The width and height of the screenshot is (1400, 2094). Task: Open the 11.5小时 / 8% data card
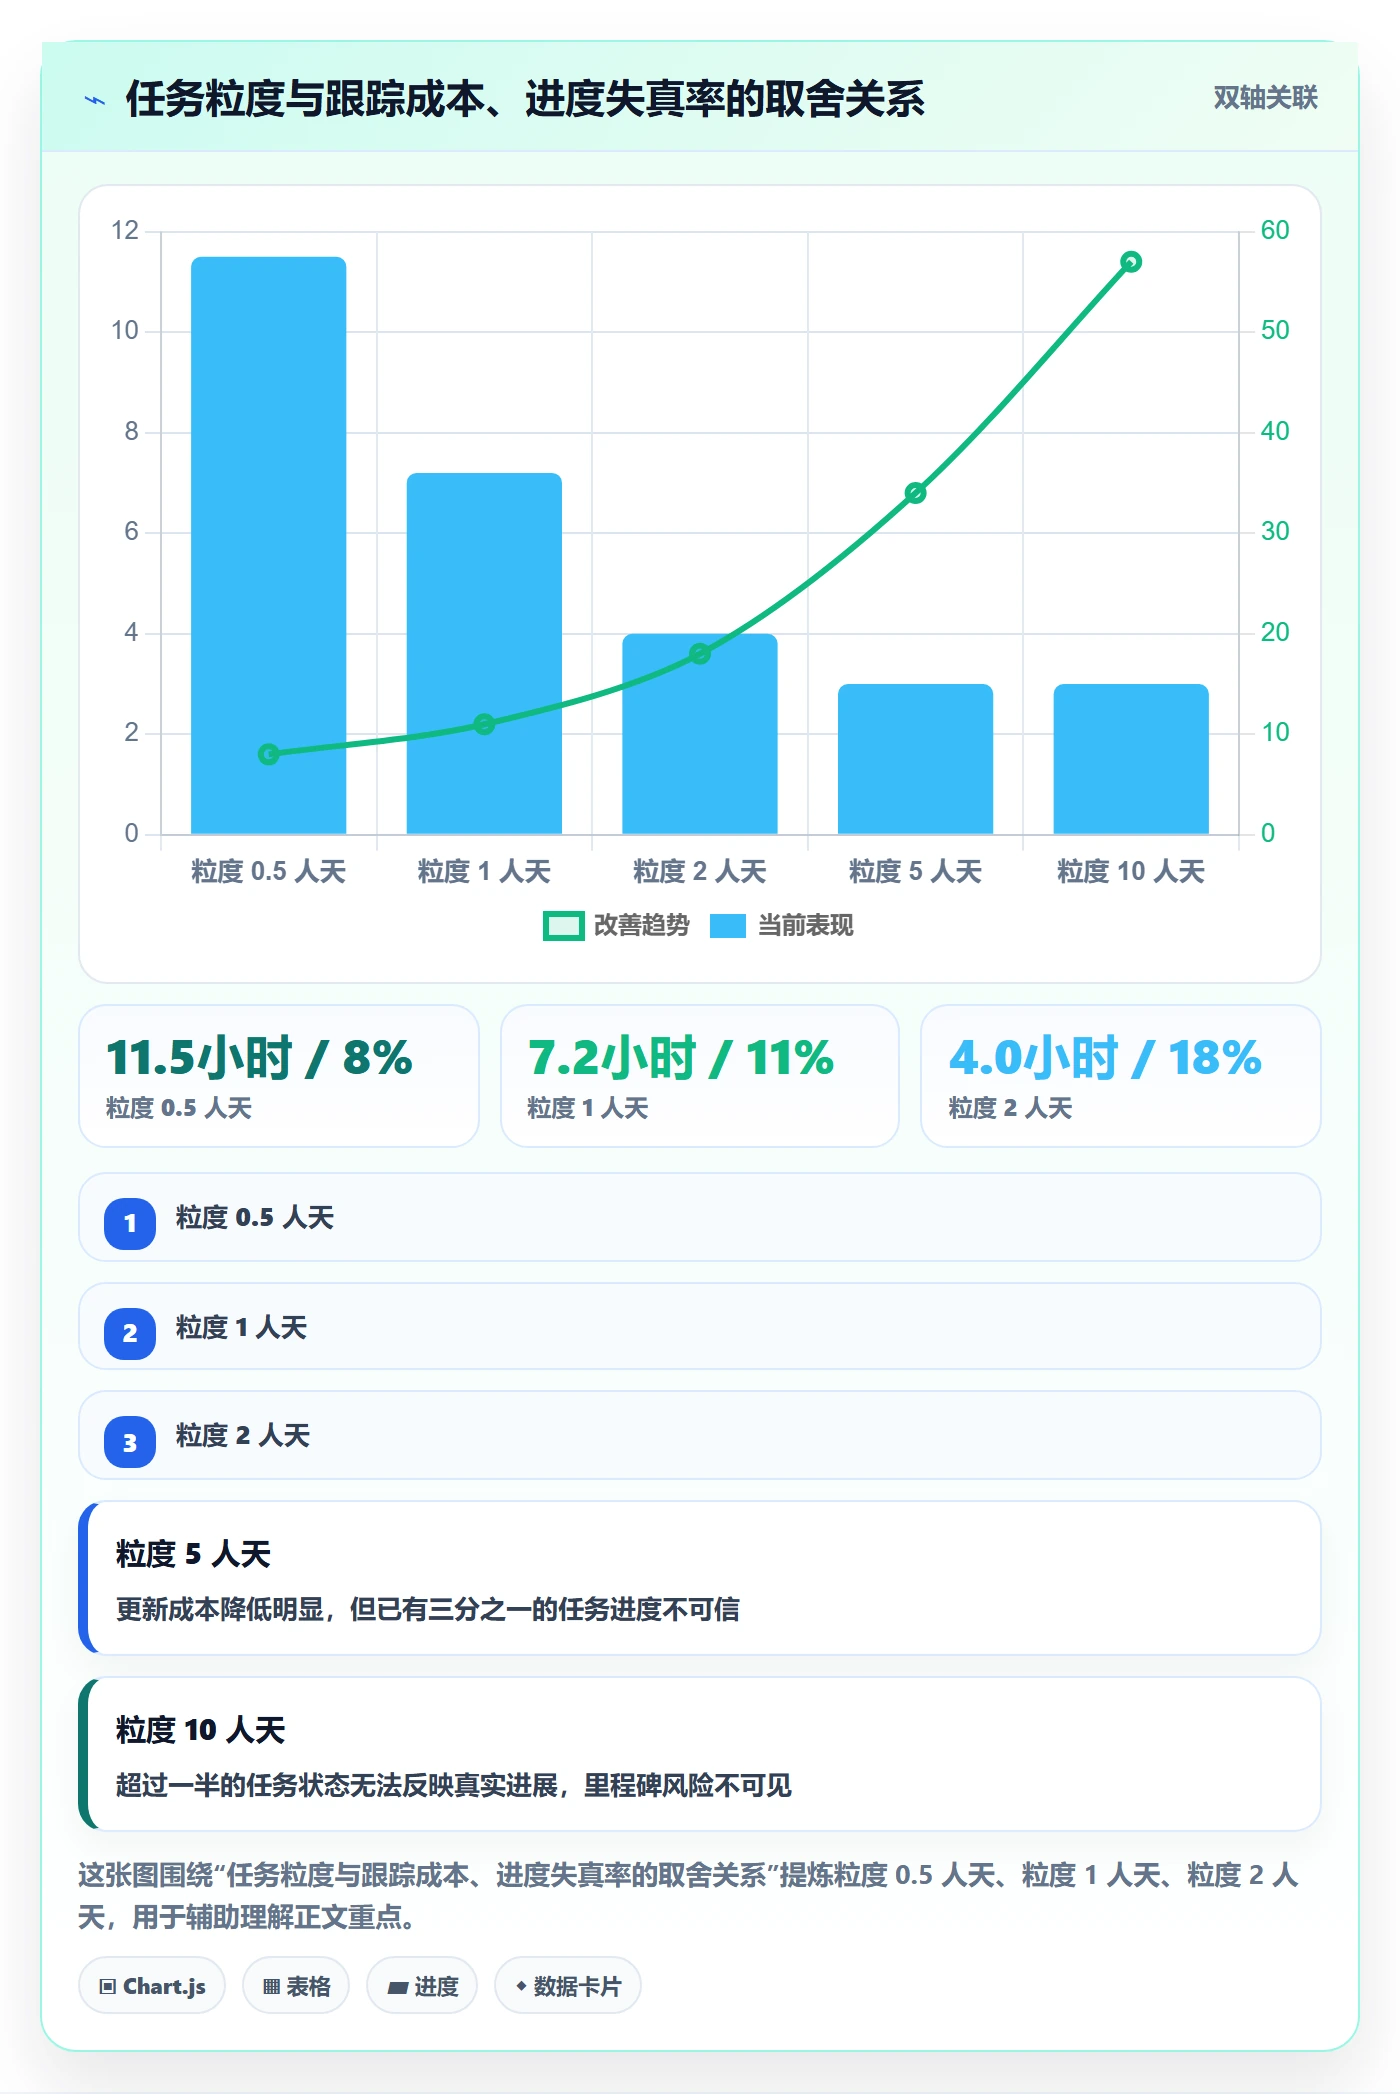click(279, 1076)
